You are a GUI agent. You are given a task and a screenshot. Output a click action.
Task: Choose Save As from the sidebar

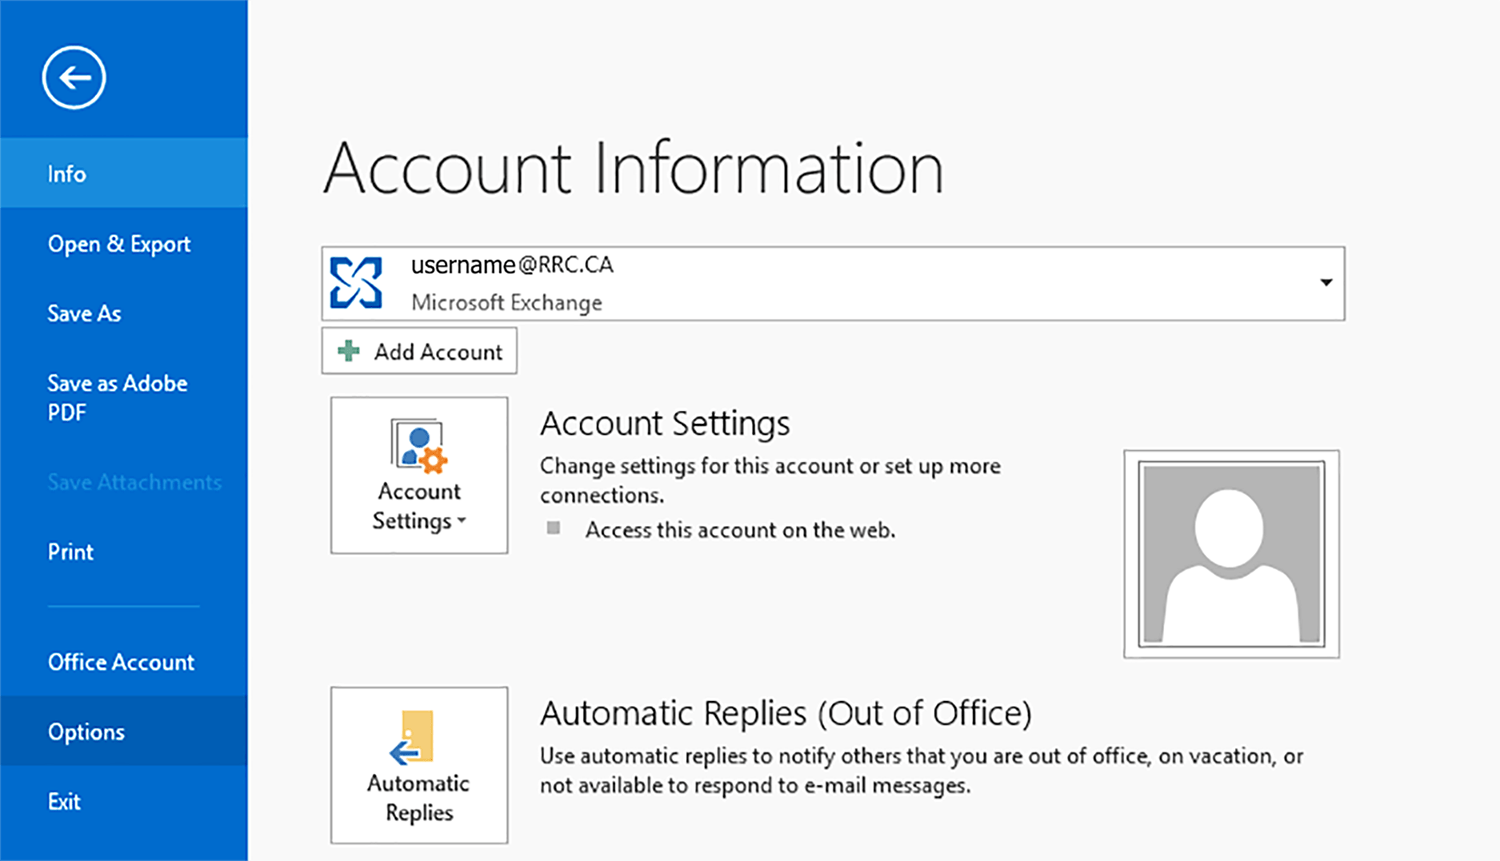pos(84,314)
